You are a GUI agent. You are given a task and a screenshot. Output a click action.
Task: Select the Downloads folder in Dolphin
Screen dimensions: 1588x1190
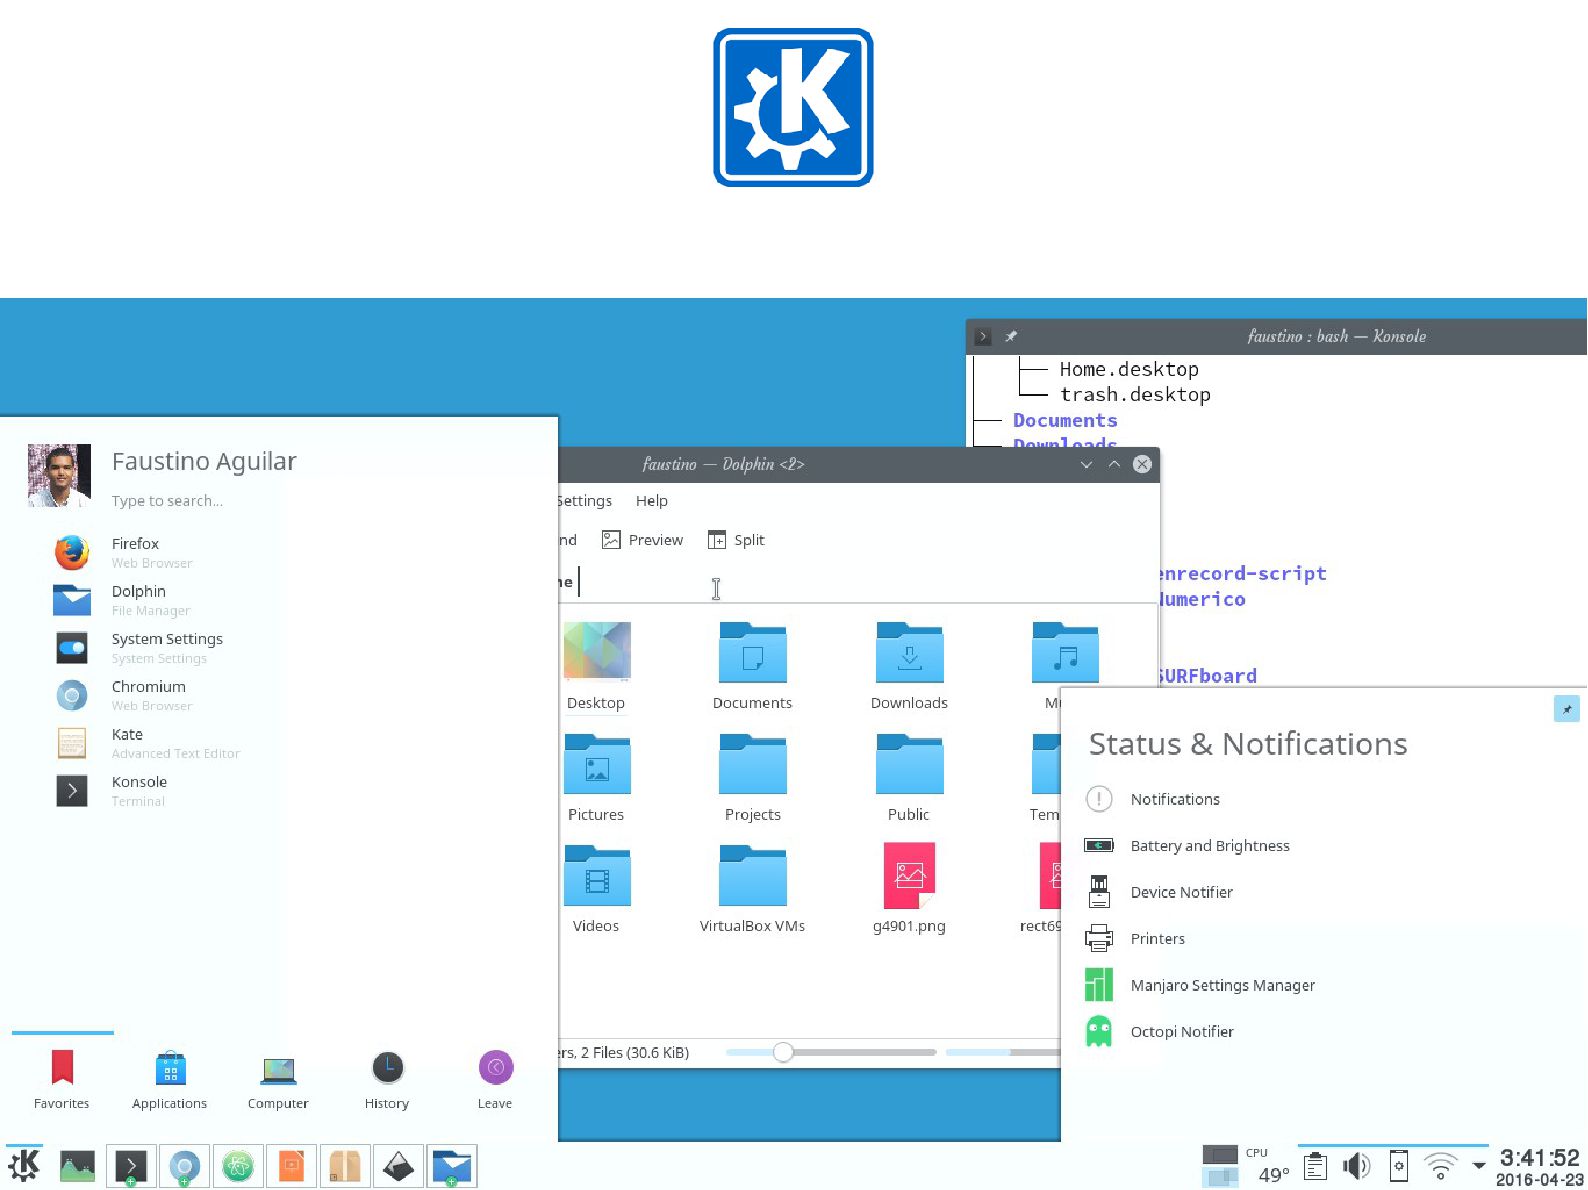click(x=909, y=666)
